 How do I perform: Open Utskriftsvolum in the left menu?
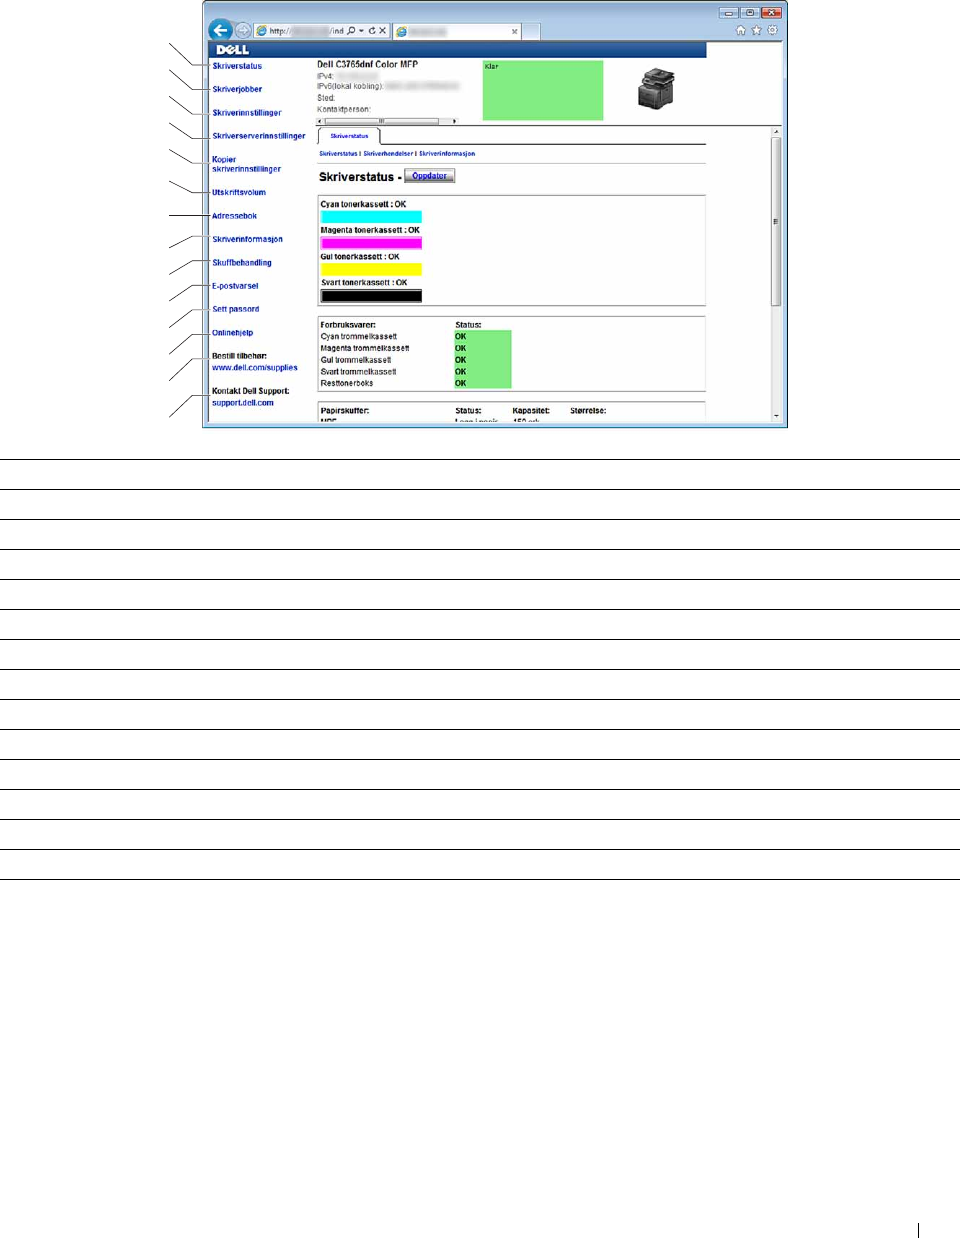pos(239,192)
